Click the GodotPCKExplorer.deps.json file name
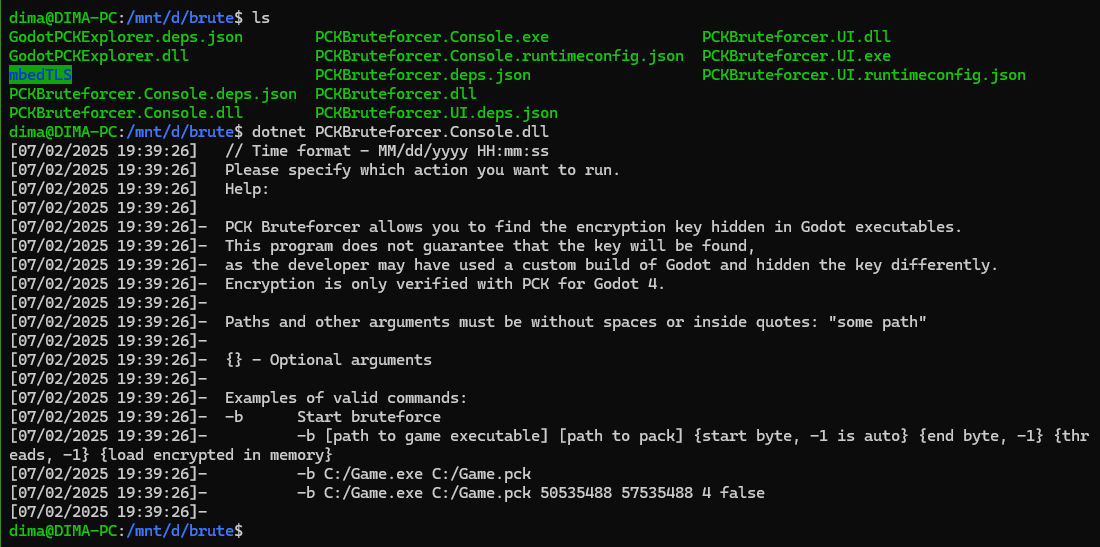The width and height of the screenshot is (1100, 547). [x=126, y=36]
